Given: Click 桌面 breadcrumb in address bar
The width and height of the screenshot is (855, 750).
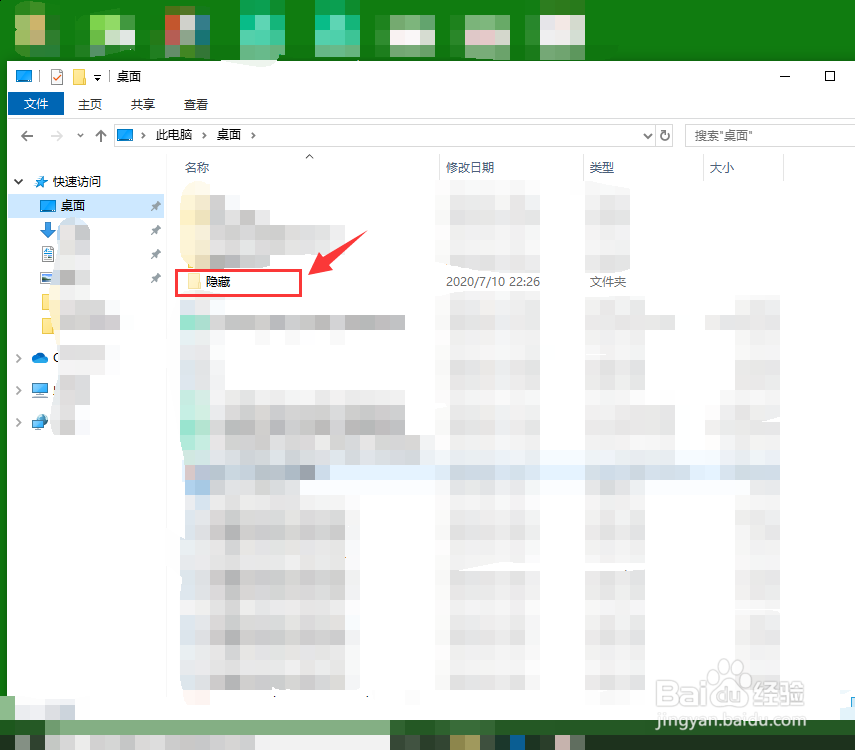Looking at the screenshot, I should tap(229, 135).
